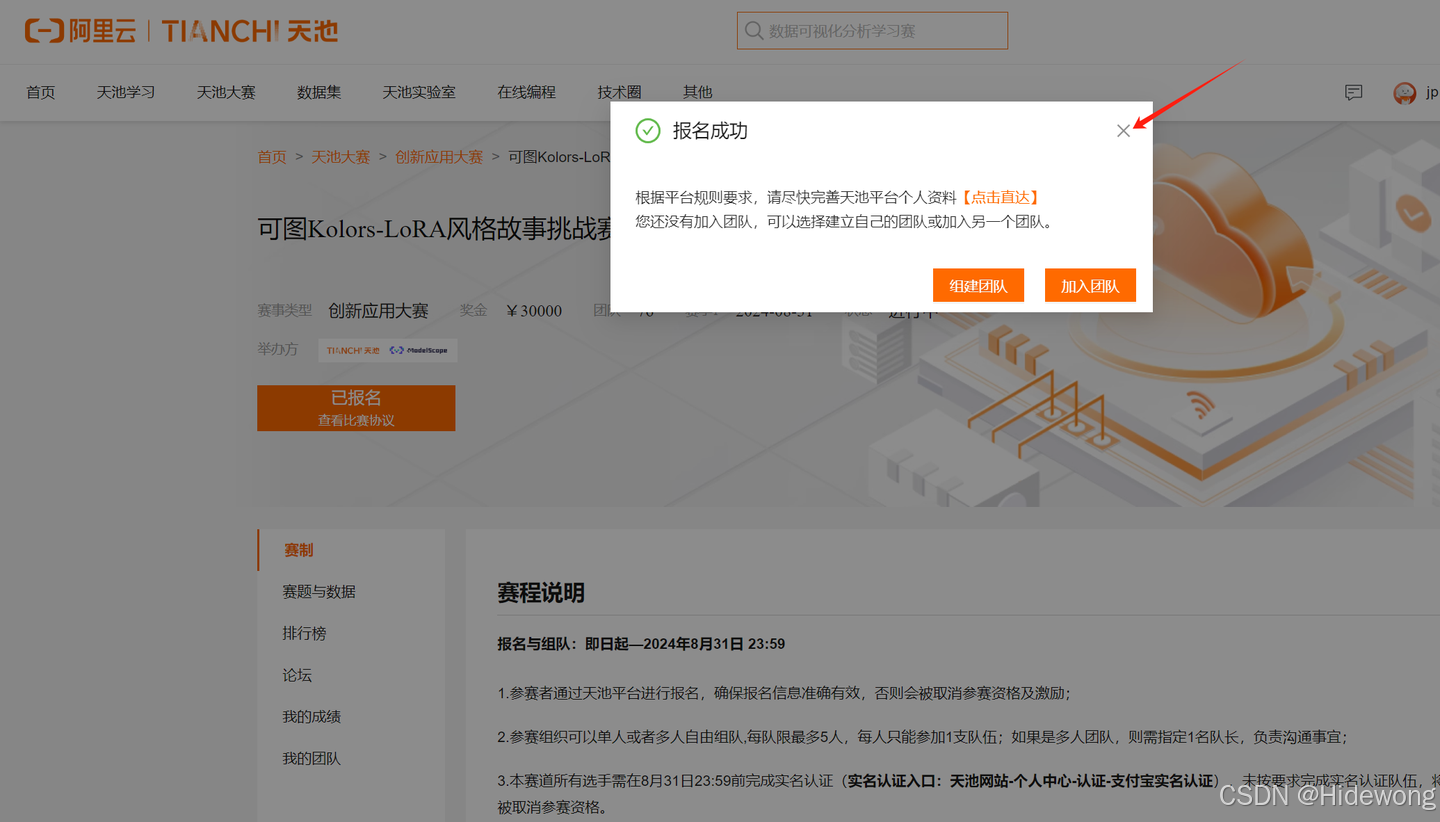The image size is (1440, 822).
Task: Open 天池实验室 in navigation bar
Action: click(x=419, y=92)
